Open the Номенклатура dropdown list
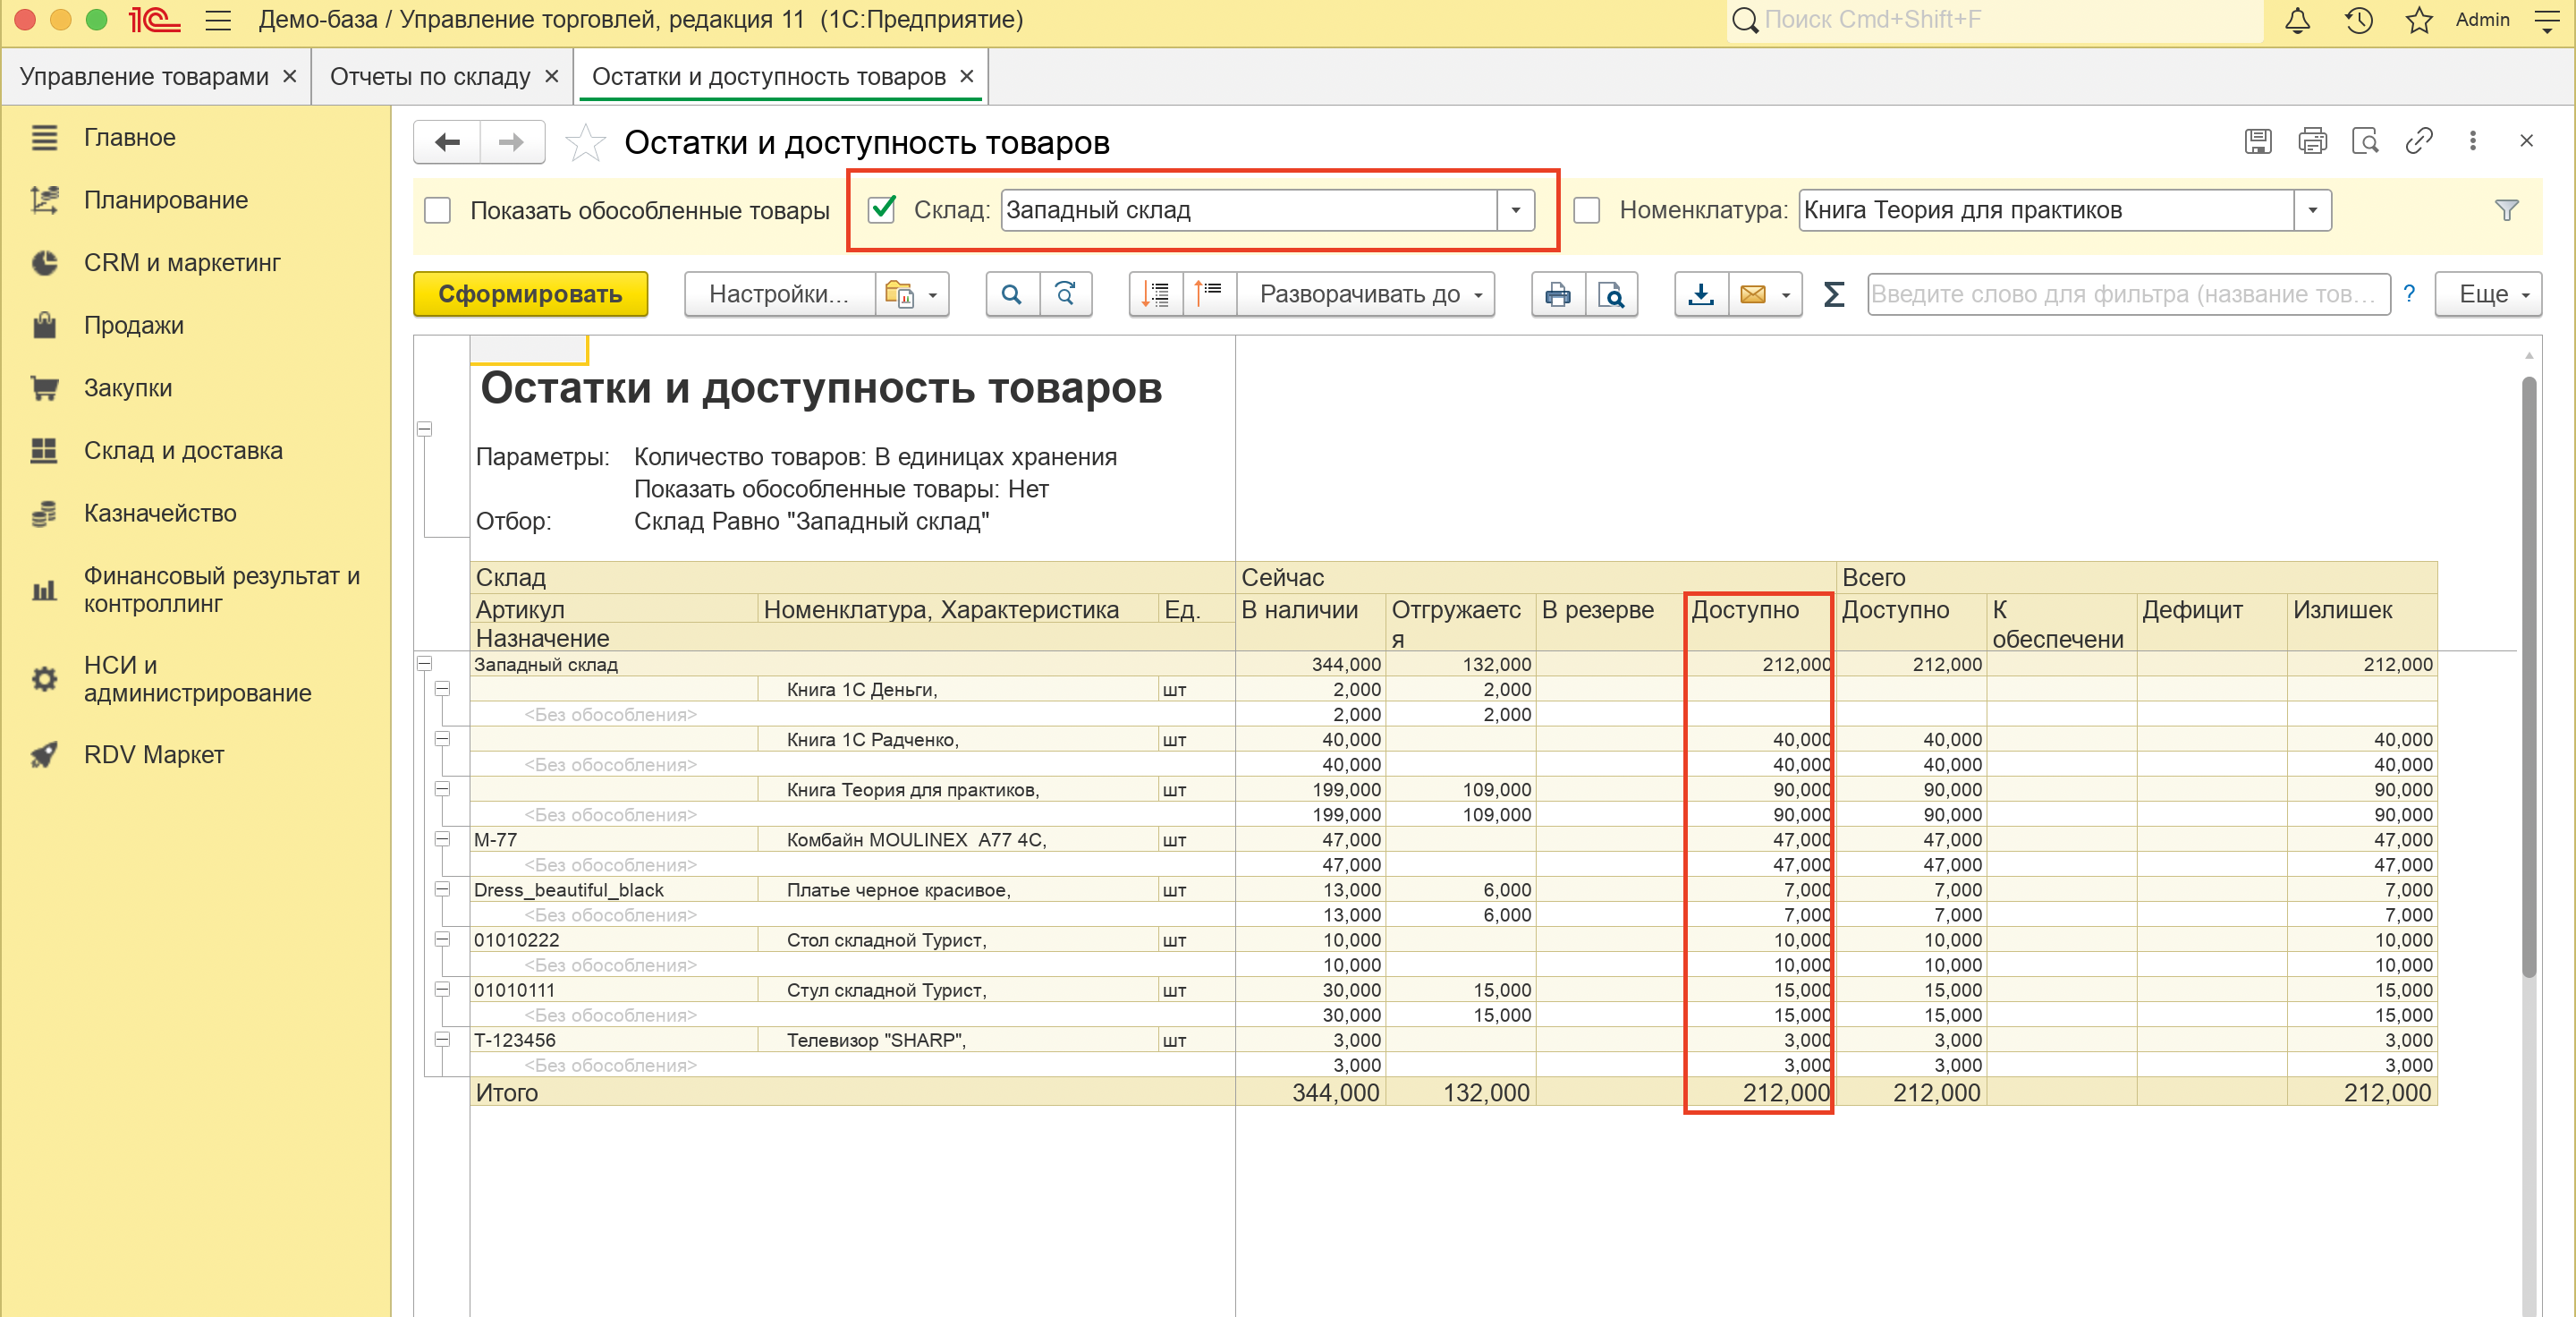2576x1317 pixels. [2313, 210]
